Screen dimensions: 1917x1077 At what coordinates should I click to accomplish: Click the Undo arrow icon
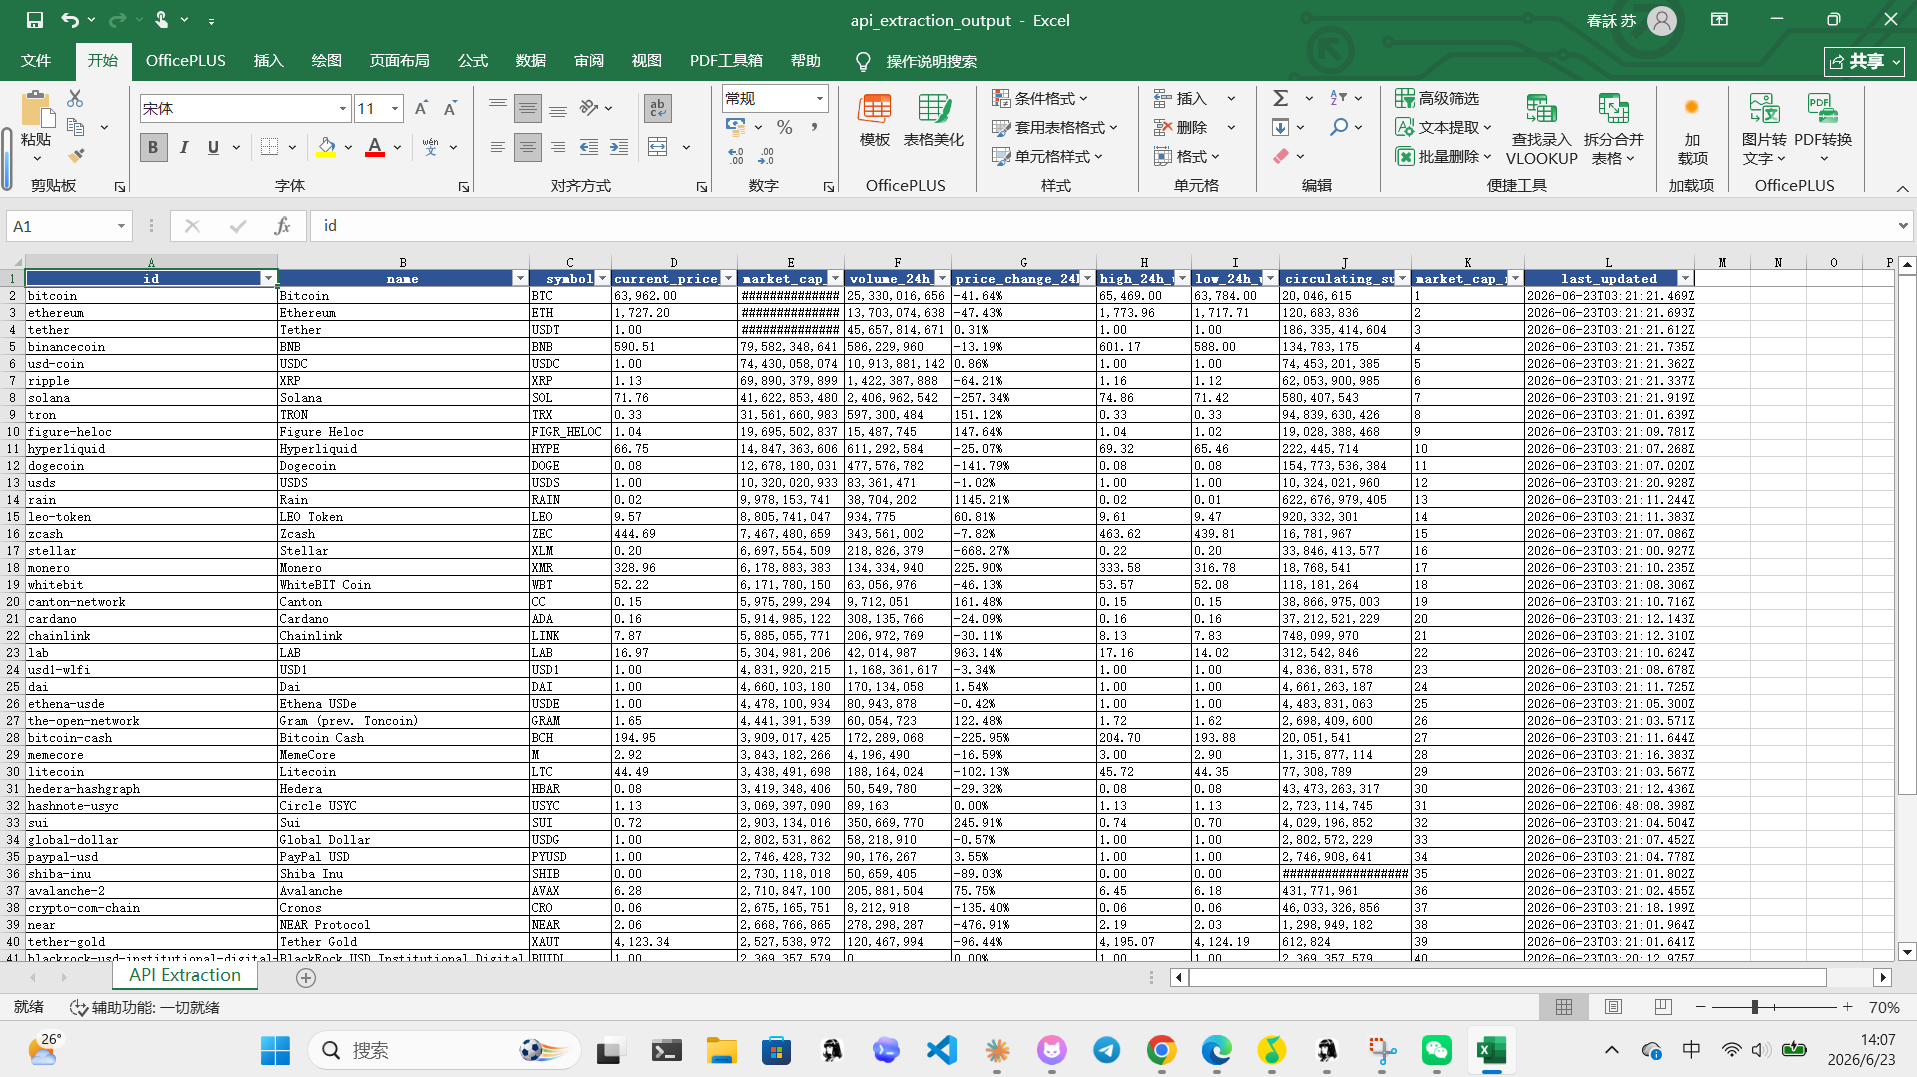click(x=69, y=20)
